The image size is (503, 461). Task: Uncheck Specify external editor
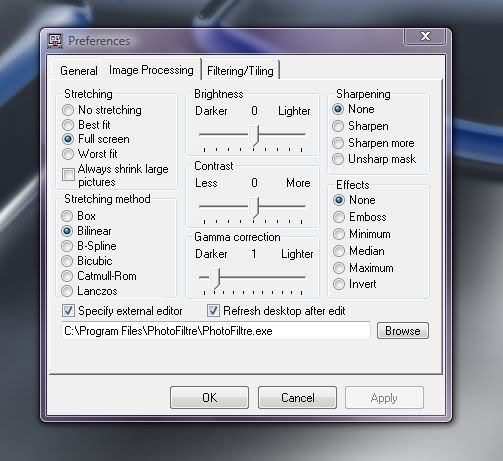(68, 311)
